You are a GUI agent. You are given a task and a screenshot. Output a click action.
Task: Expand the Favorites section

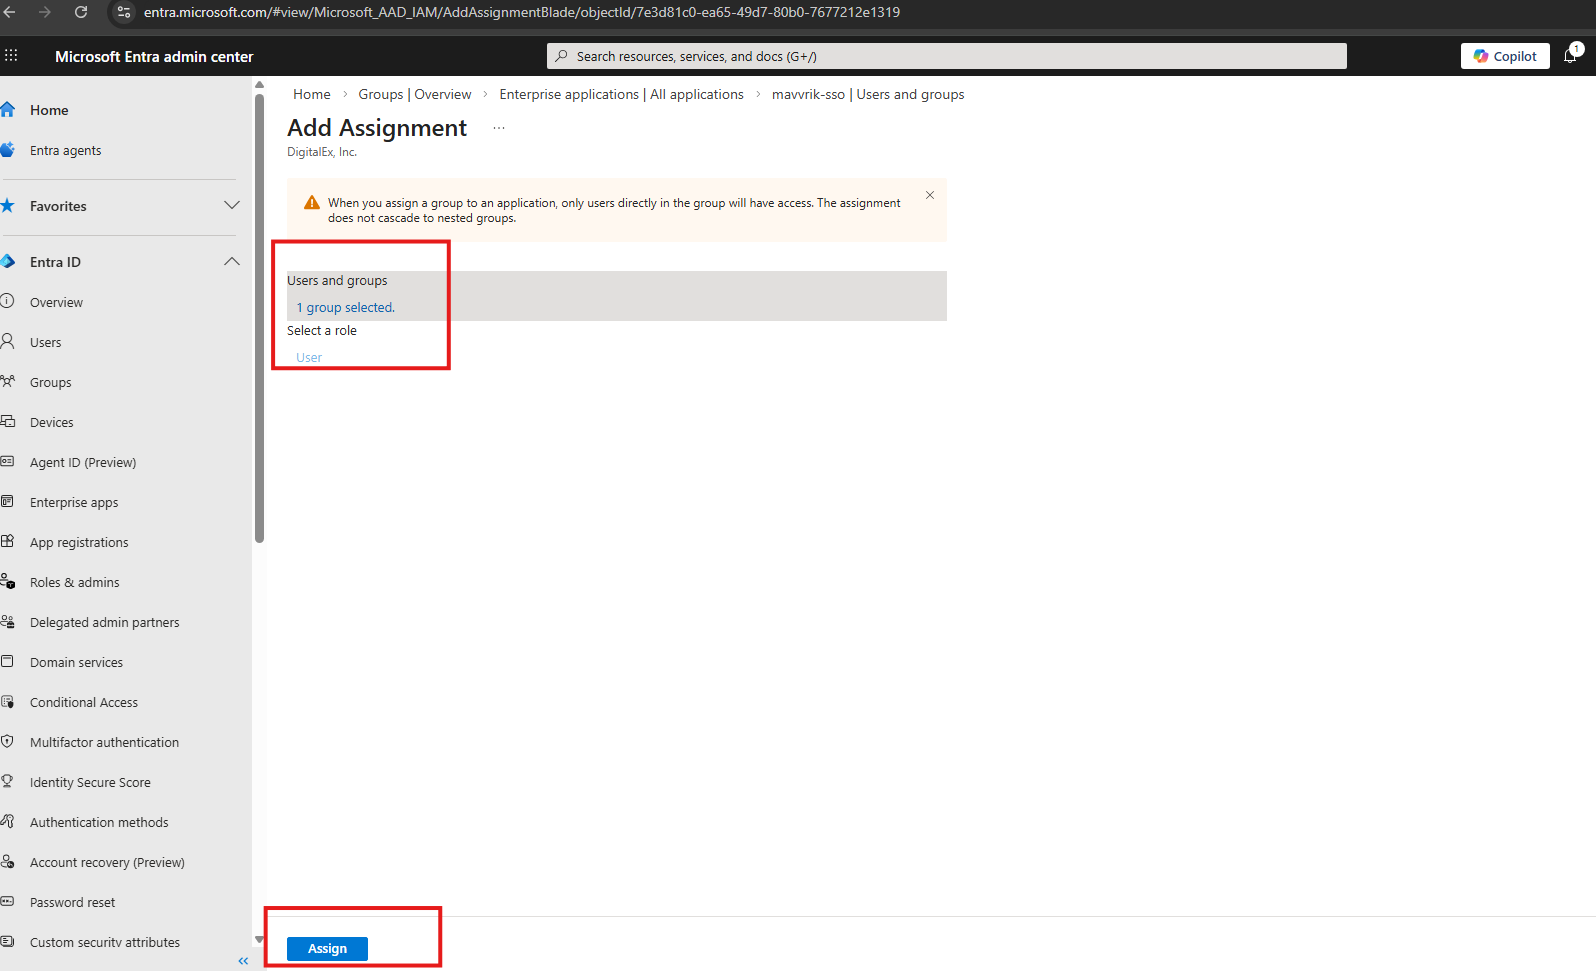click(x=231, y=206)
